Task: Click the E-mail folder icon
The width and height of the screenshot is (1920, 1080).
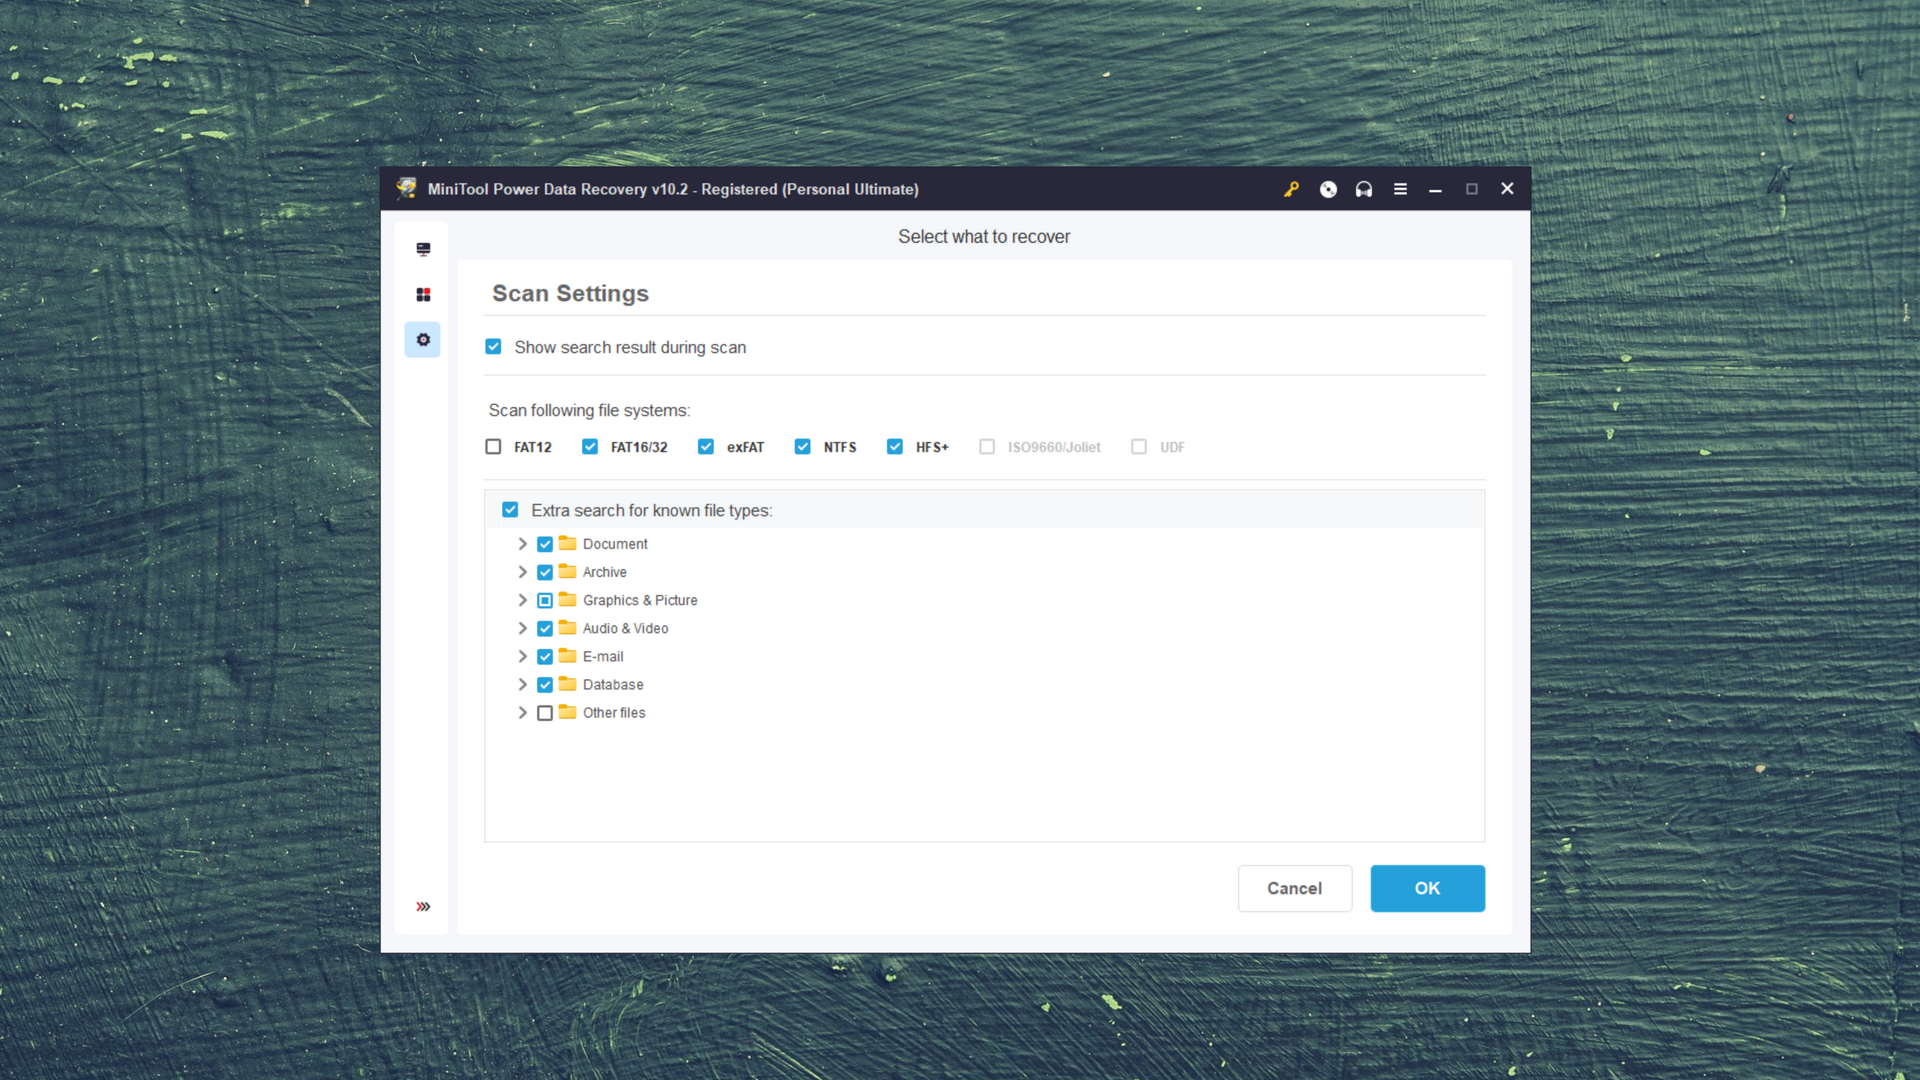Action: (x=568, y=655)
